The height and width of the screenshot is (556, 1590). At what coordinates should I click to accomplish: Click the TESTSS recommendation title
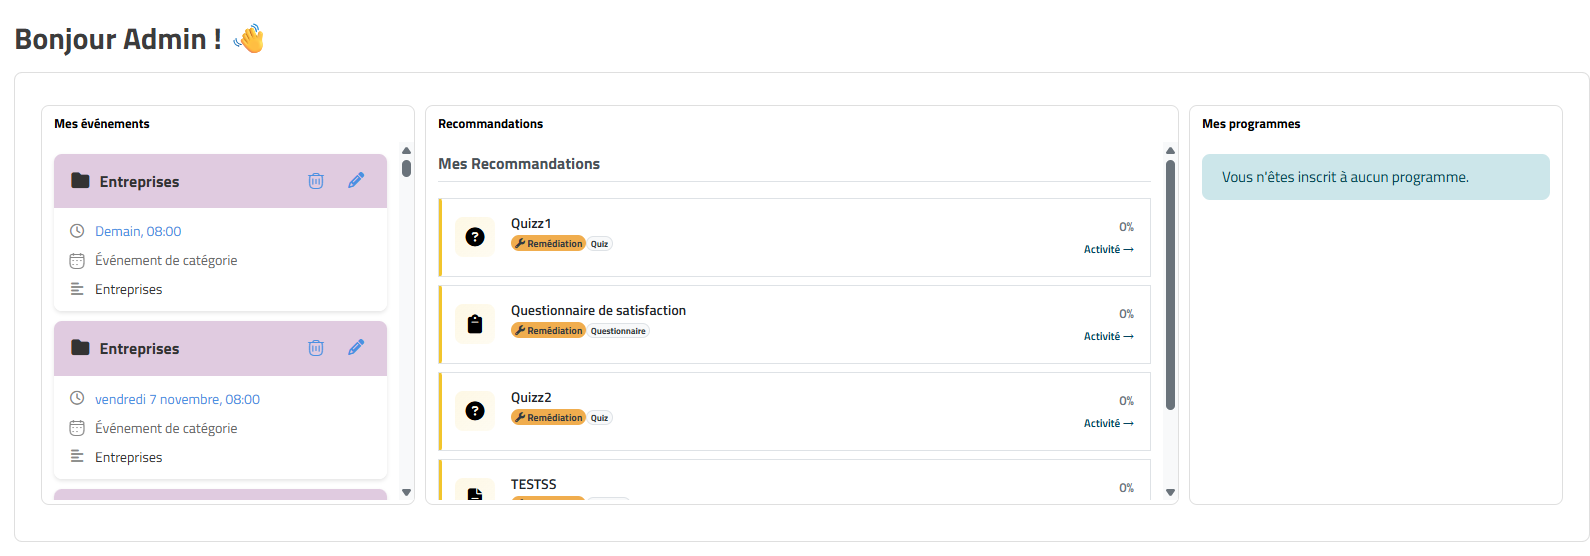533,484
